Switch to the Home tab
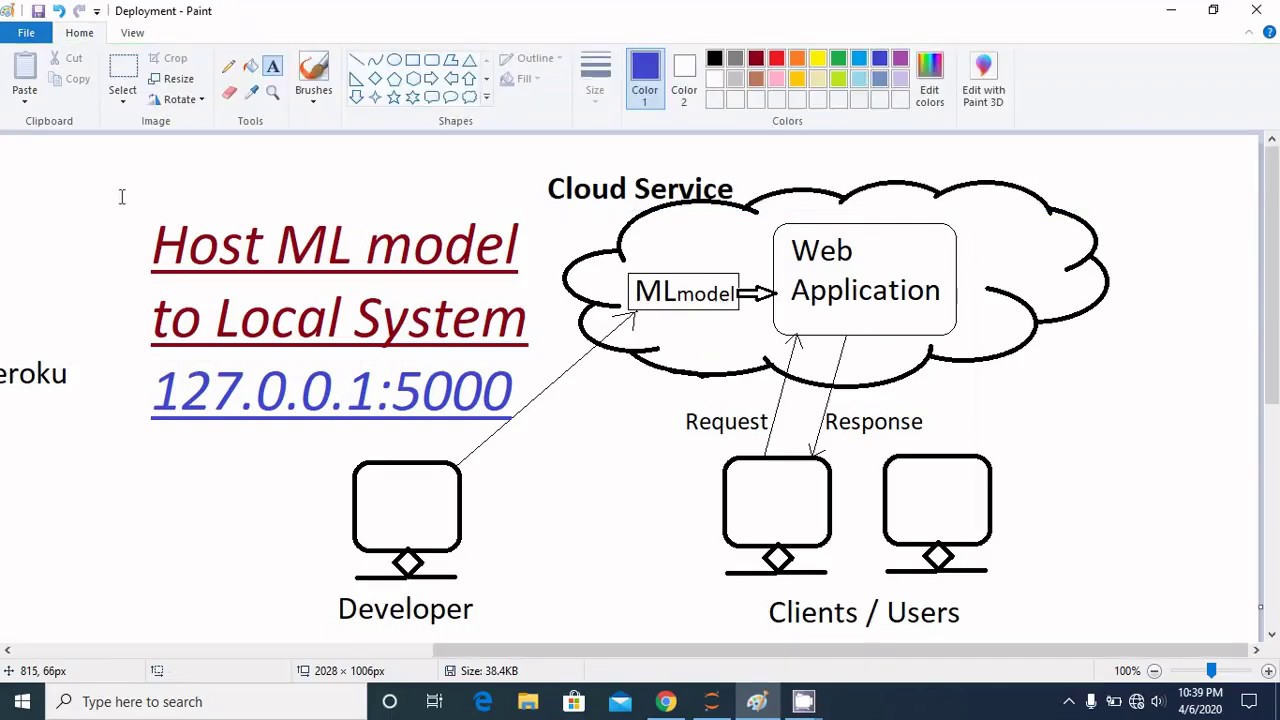Viewport: 1280px width, 720px height. click(x=79, y=33)
